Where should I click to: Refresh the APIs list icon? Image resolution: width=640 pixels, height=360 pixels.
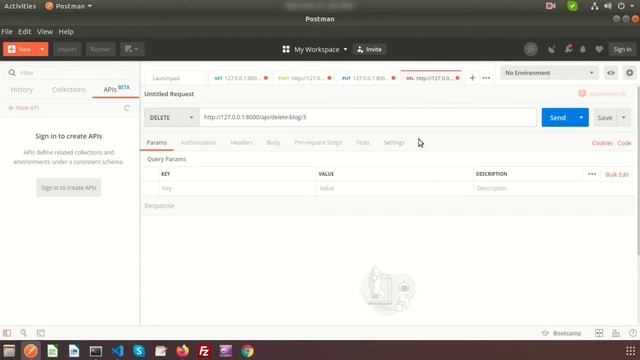click(x=127, y=108)
